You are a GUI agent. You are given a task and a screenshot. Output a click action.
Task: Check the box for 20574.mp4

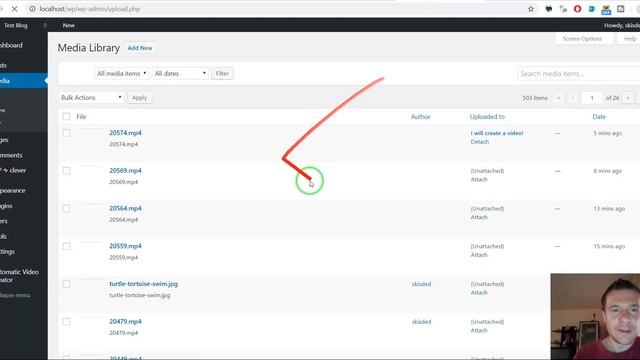click(66, 133)
